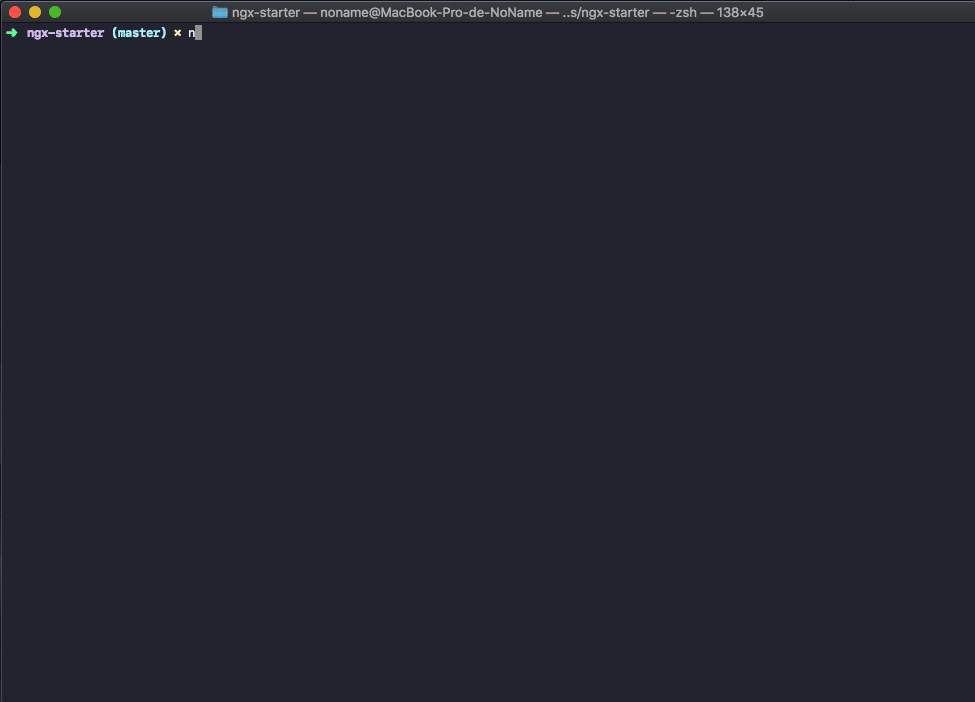This screenshot has height=702, width=975.
Task: Minimize the terminal with the yellow button
Action: (x=35, y=12)
